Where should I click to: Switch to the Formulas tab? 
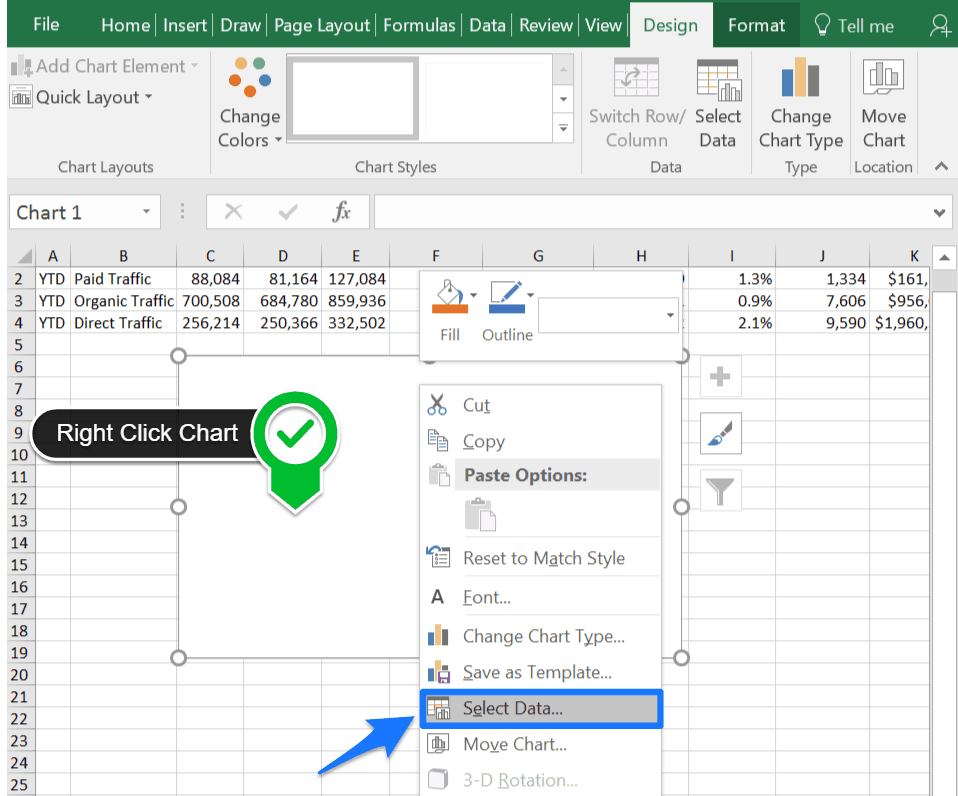point(419,25)
